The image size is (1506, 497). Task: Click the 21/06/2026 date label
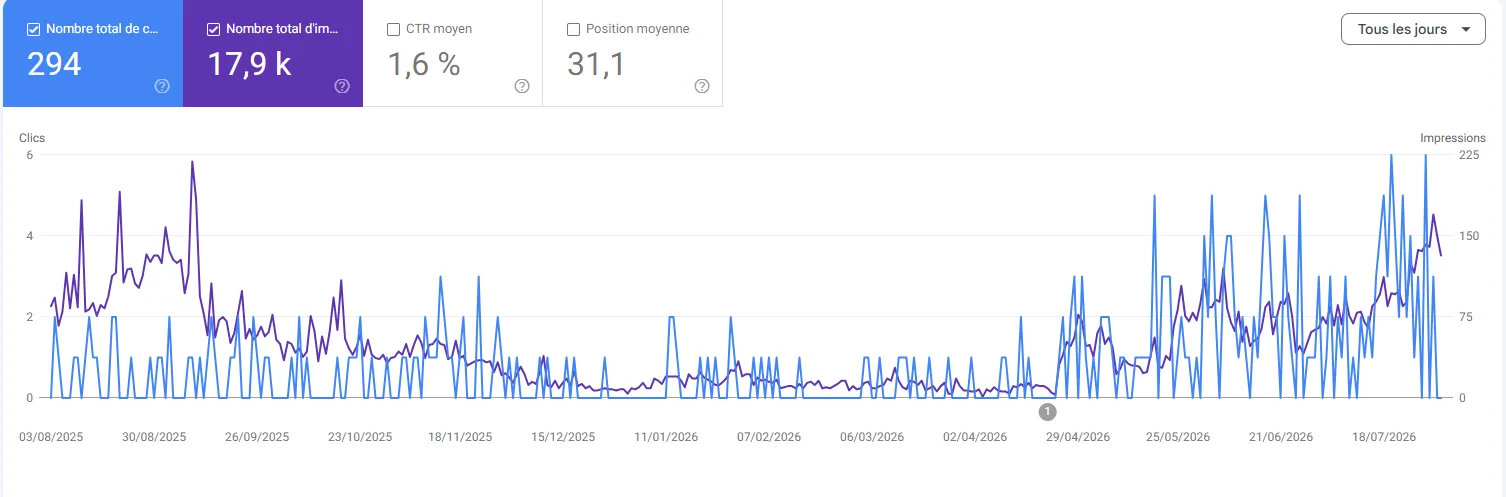tap(1281, 437)
